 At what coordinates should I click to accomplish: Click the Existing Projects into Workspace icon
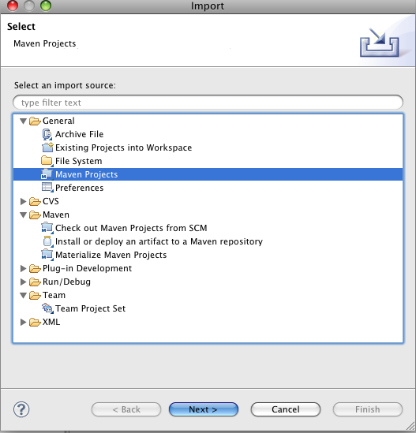click(47, 147)
